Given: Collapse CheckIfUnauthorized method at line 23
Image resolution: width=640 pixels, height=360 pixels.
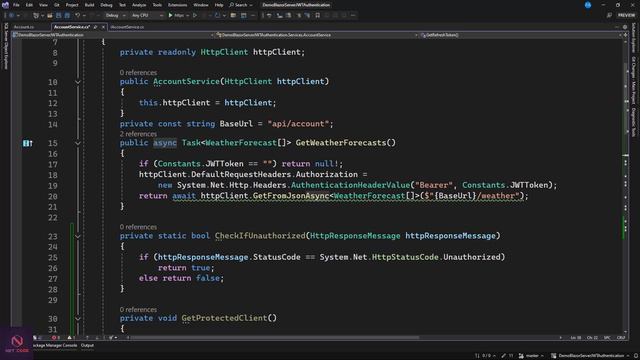Looking at the screenshot, I should tap(78, 236).
